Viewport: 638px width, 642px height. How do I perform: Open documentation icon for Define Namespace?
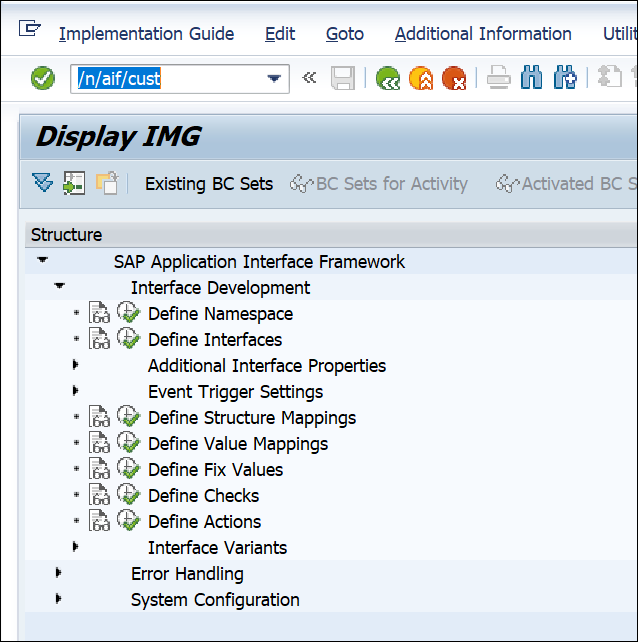point(100,313)
